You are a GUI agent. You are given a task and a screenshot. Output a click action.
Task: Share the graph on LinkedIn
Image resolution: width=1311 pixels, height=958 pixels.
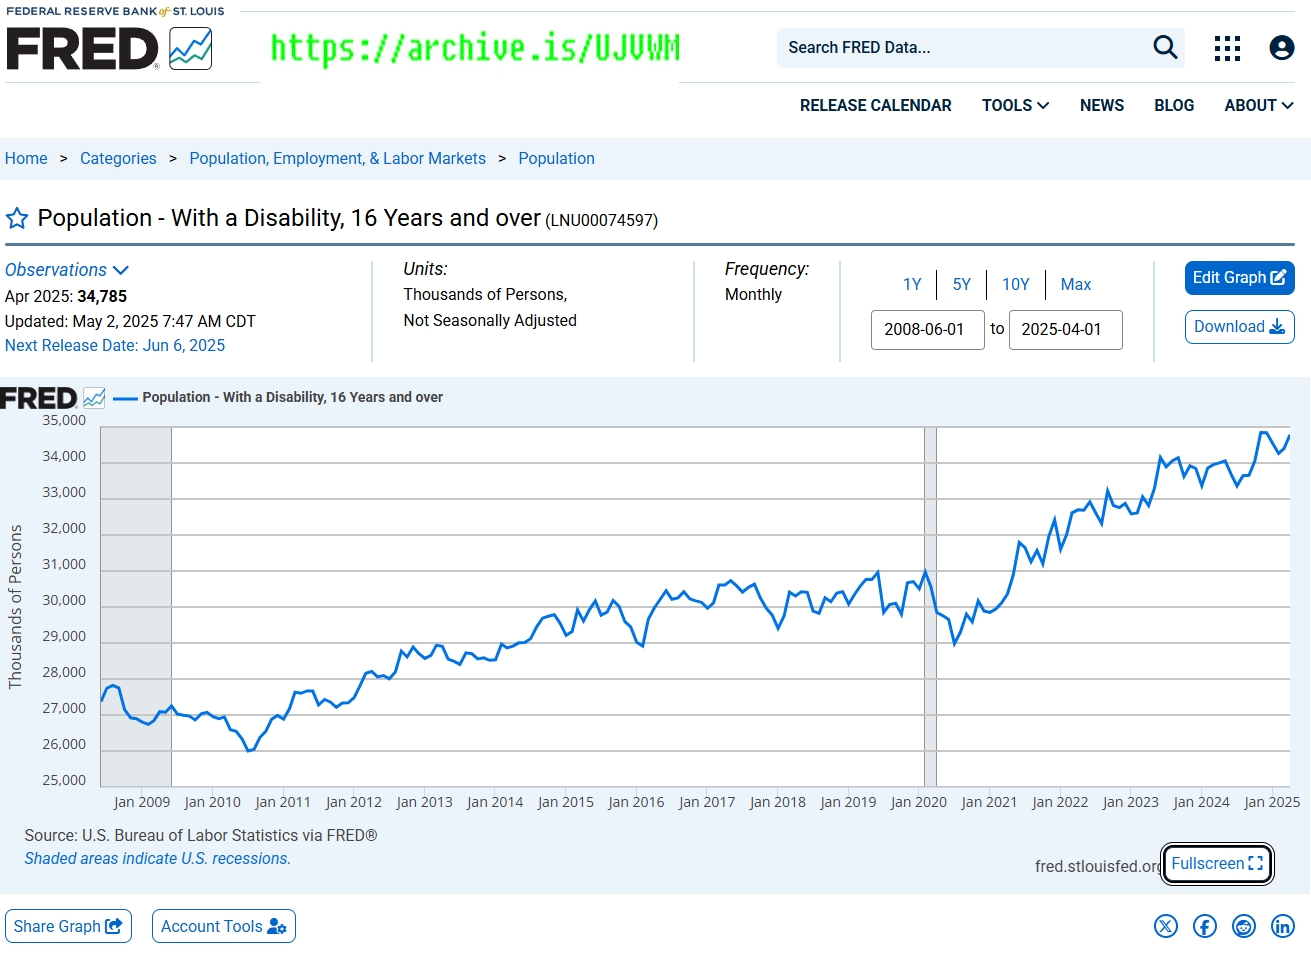(x=1283, y=926)
